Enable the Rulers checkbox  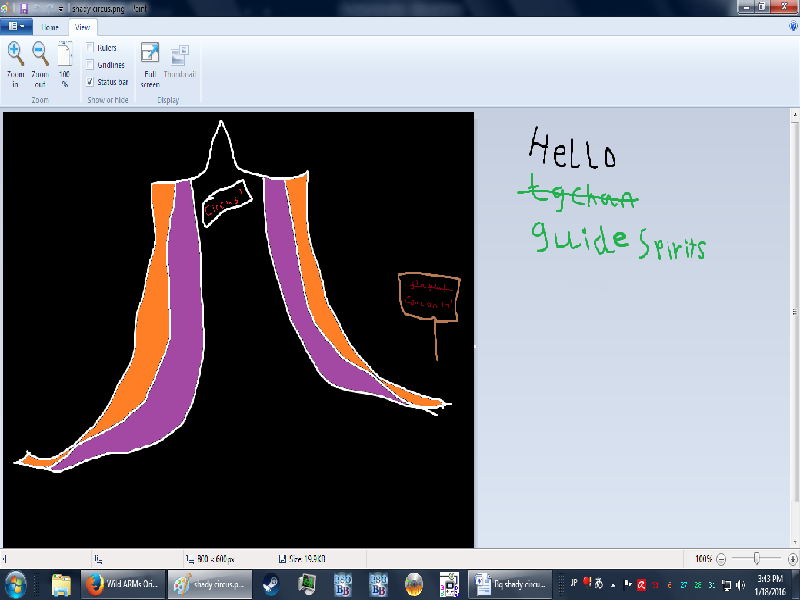[x=91, y=47]
